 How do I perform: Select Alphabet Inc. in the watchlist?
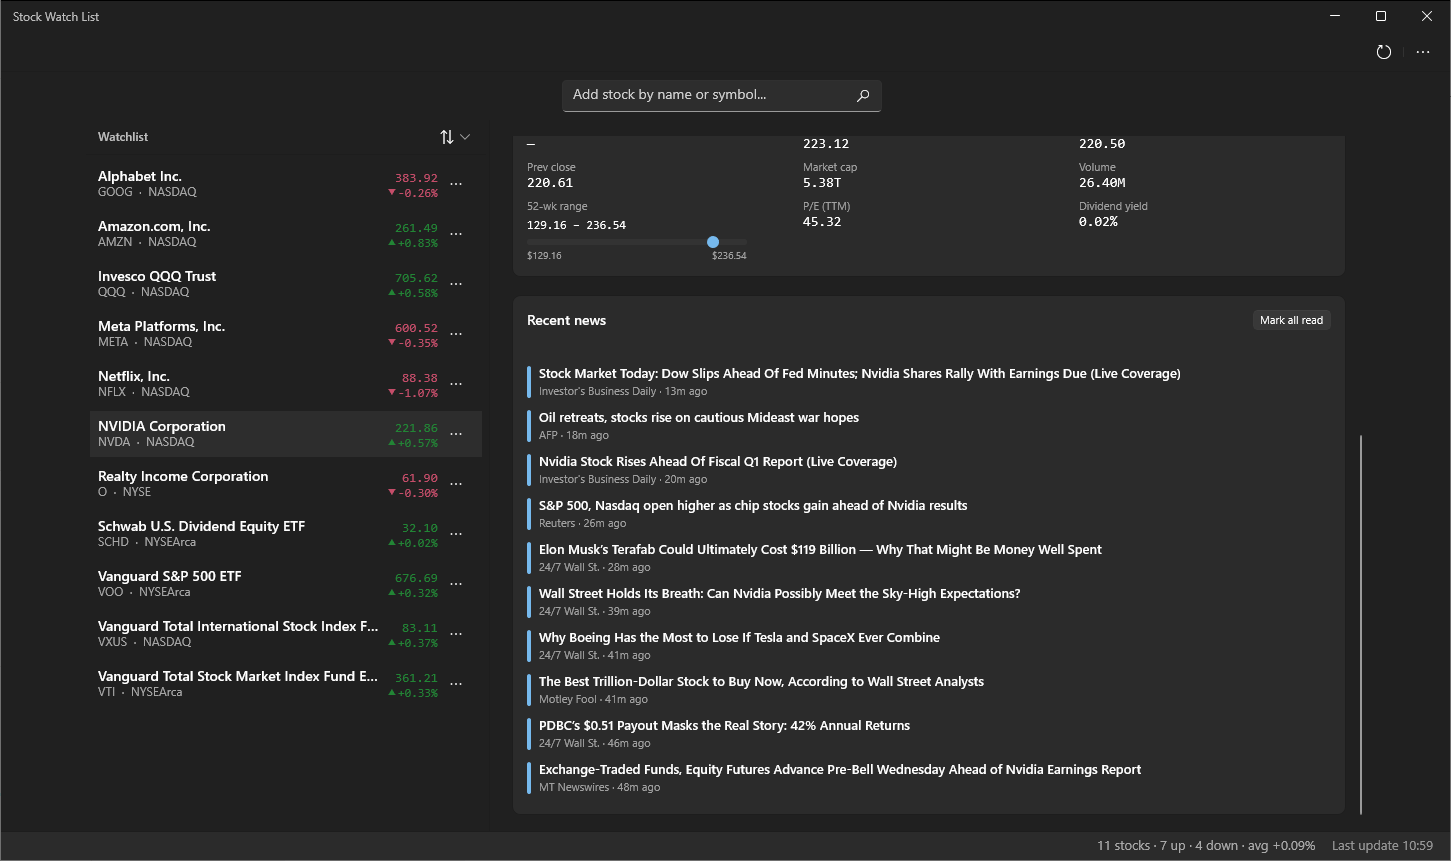click(x=286, y=184)
